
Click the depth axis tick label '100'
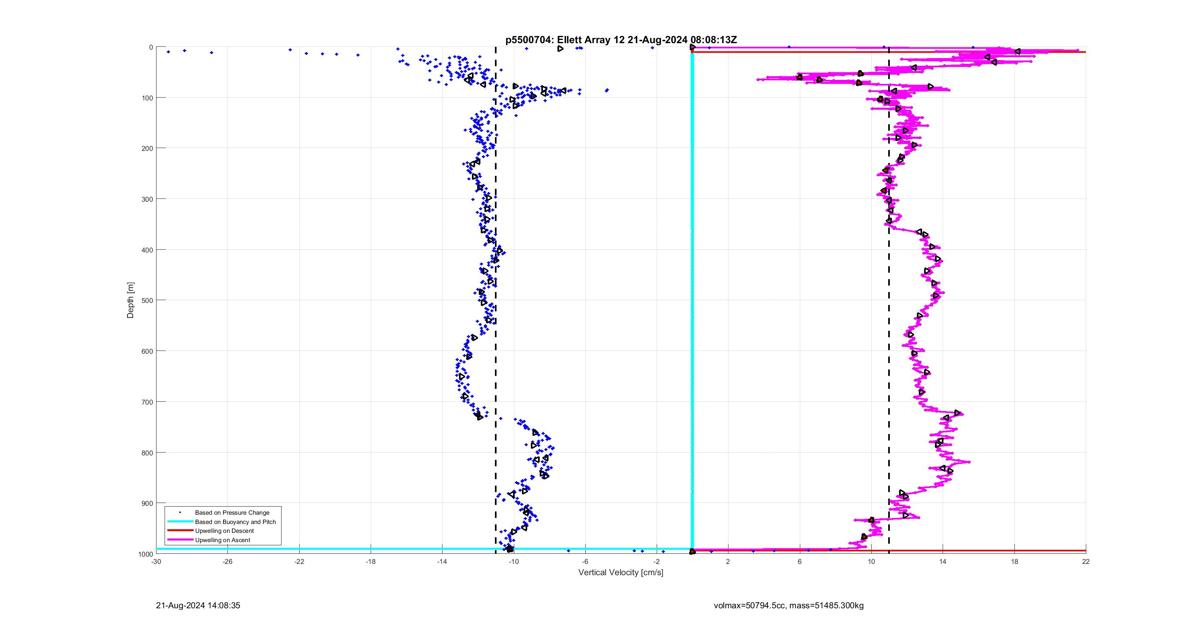146,98
